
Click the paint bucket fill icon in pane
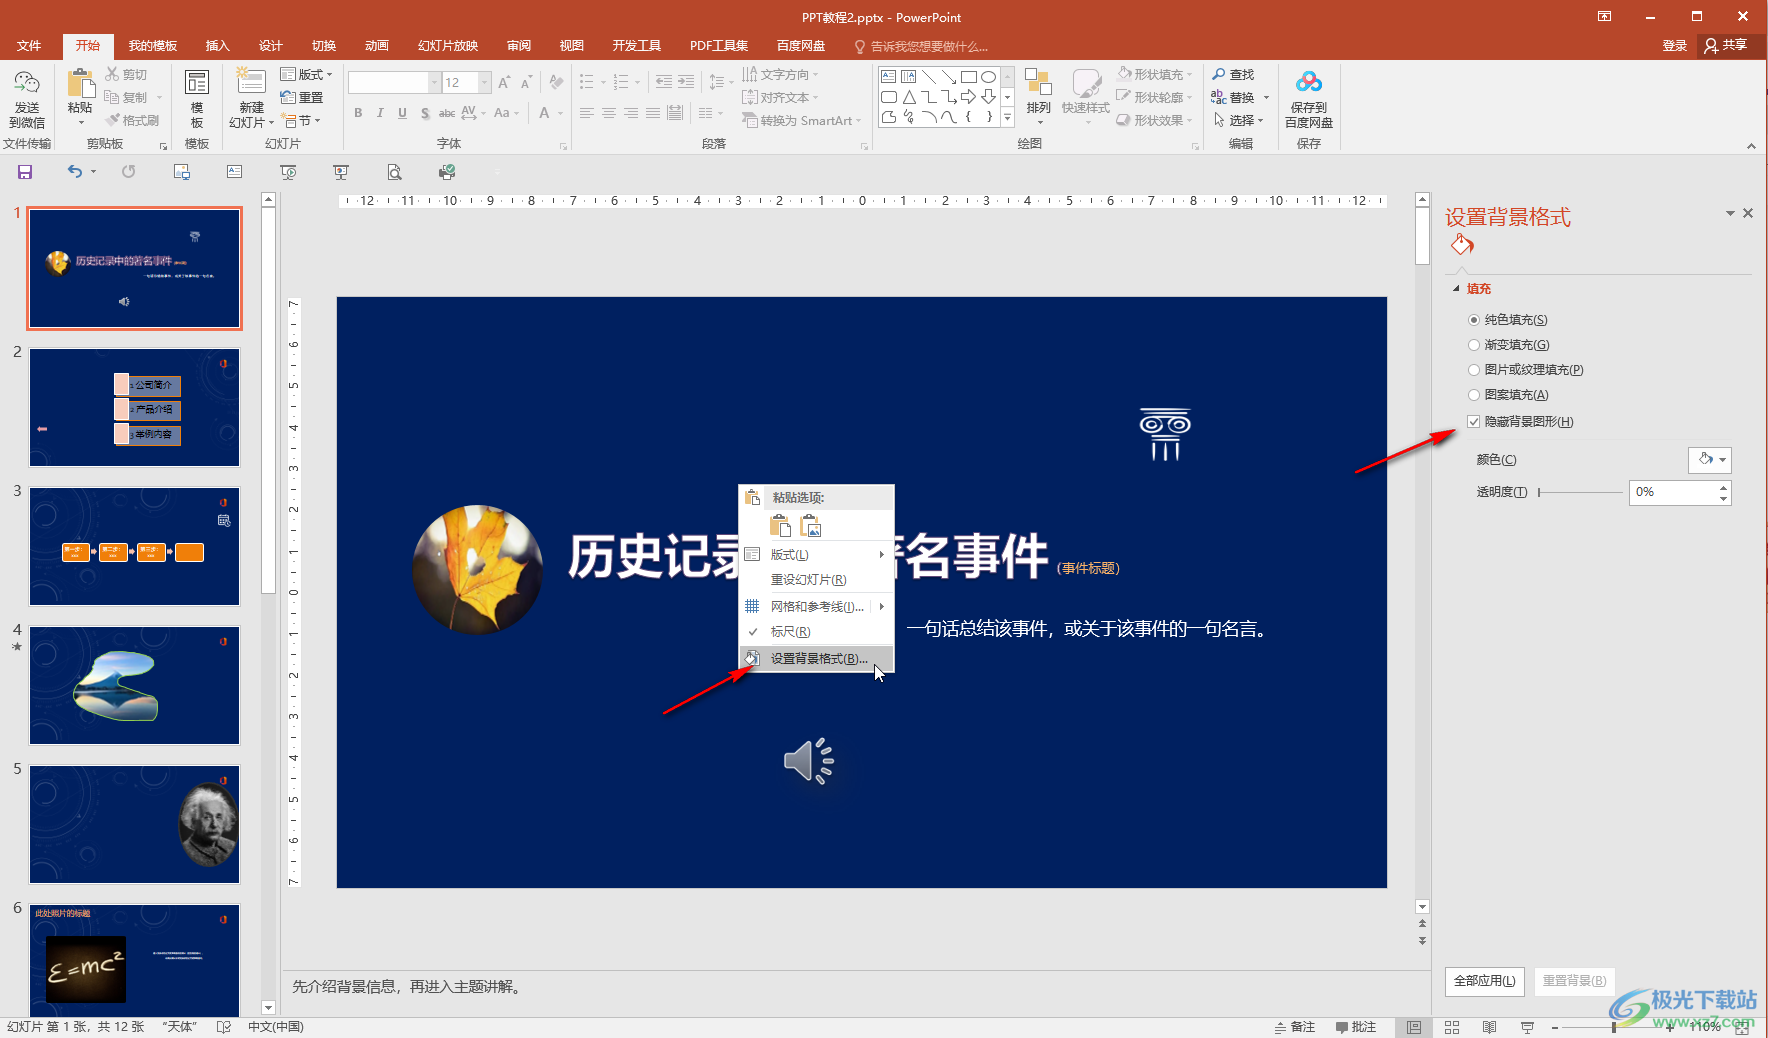[1462, 245]
